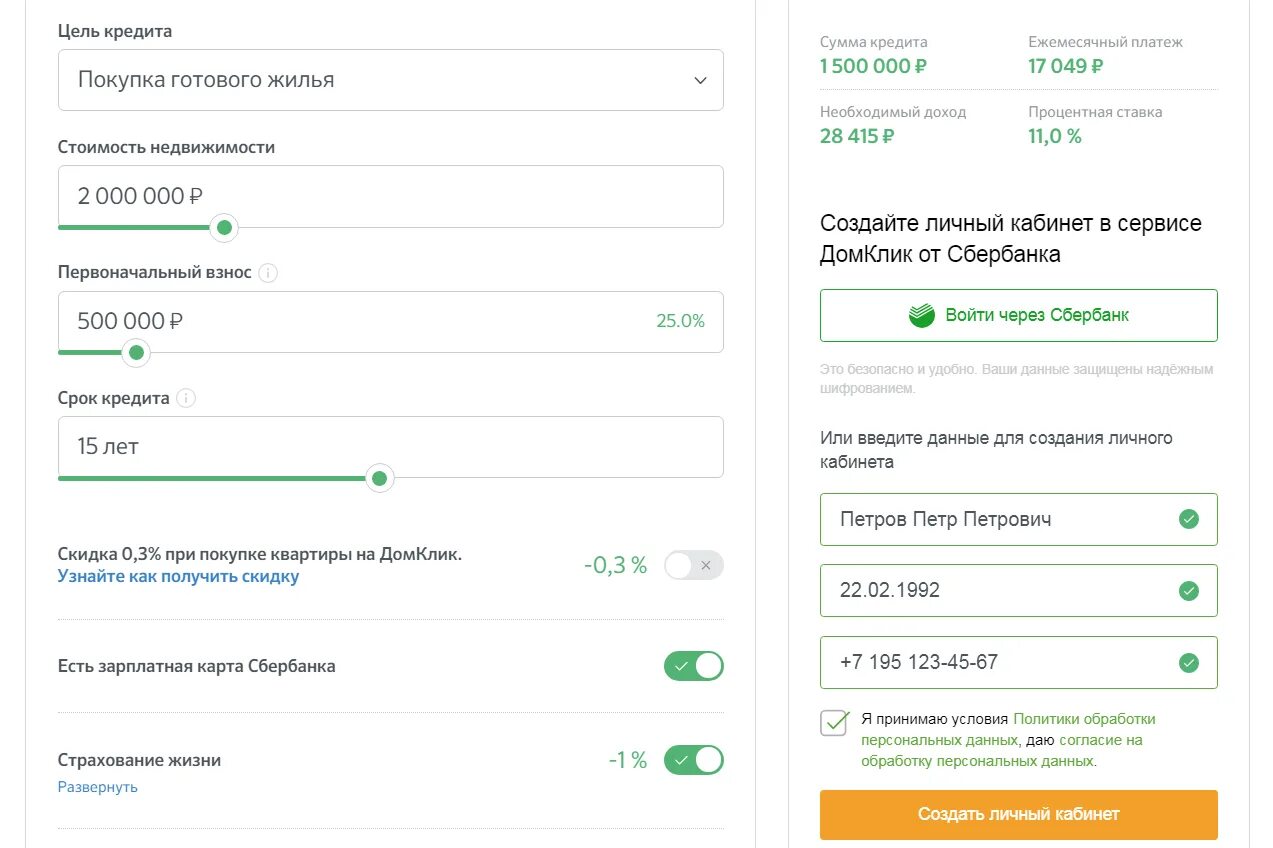Click the birth date field 22.02.1992
This screenshot has height=848, width=1273.
coord(1019,591)
